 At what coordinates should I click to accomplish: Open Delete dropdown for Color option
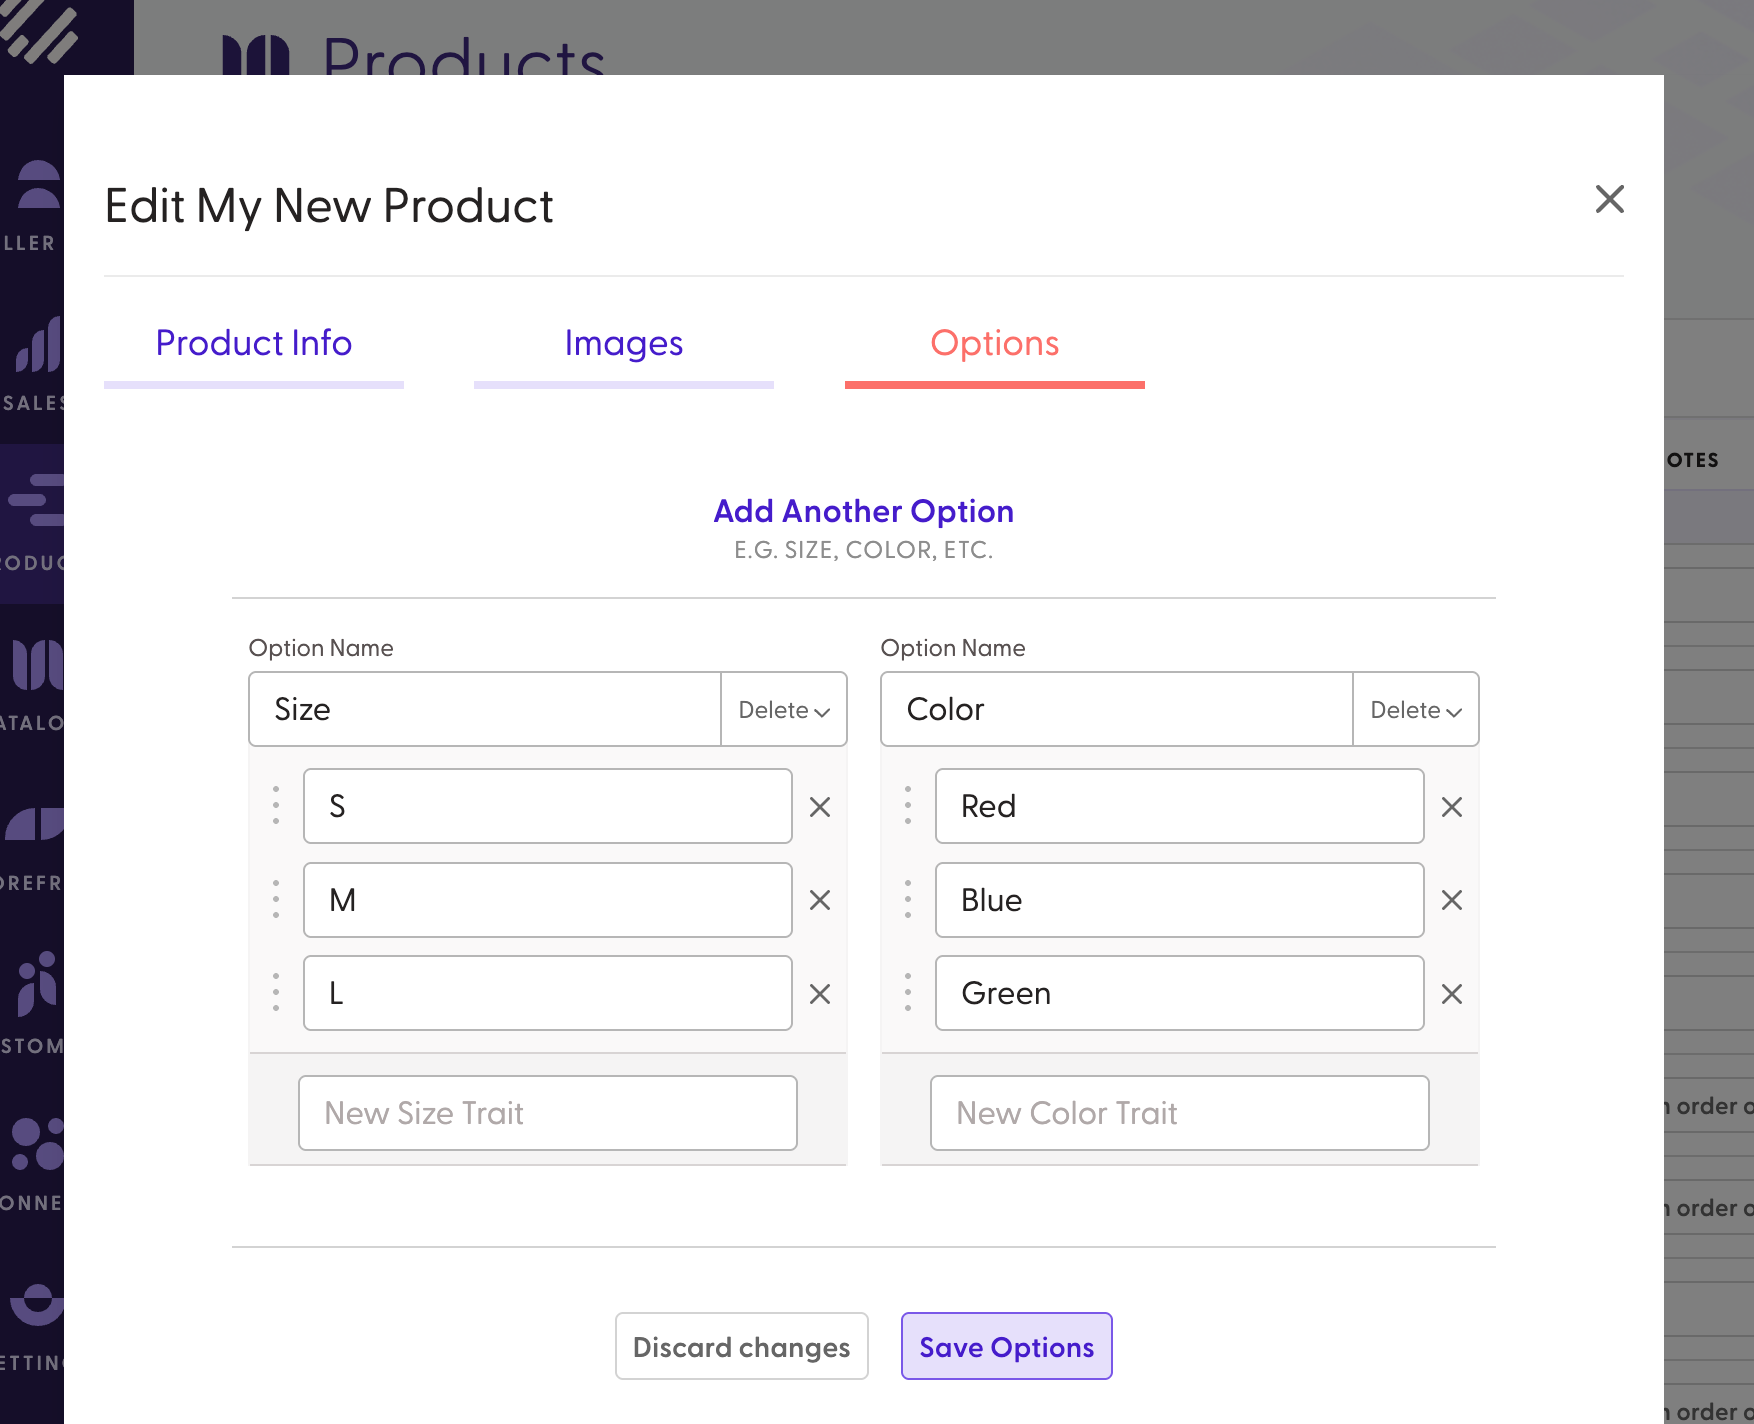click(1416, 710)
